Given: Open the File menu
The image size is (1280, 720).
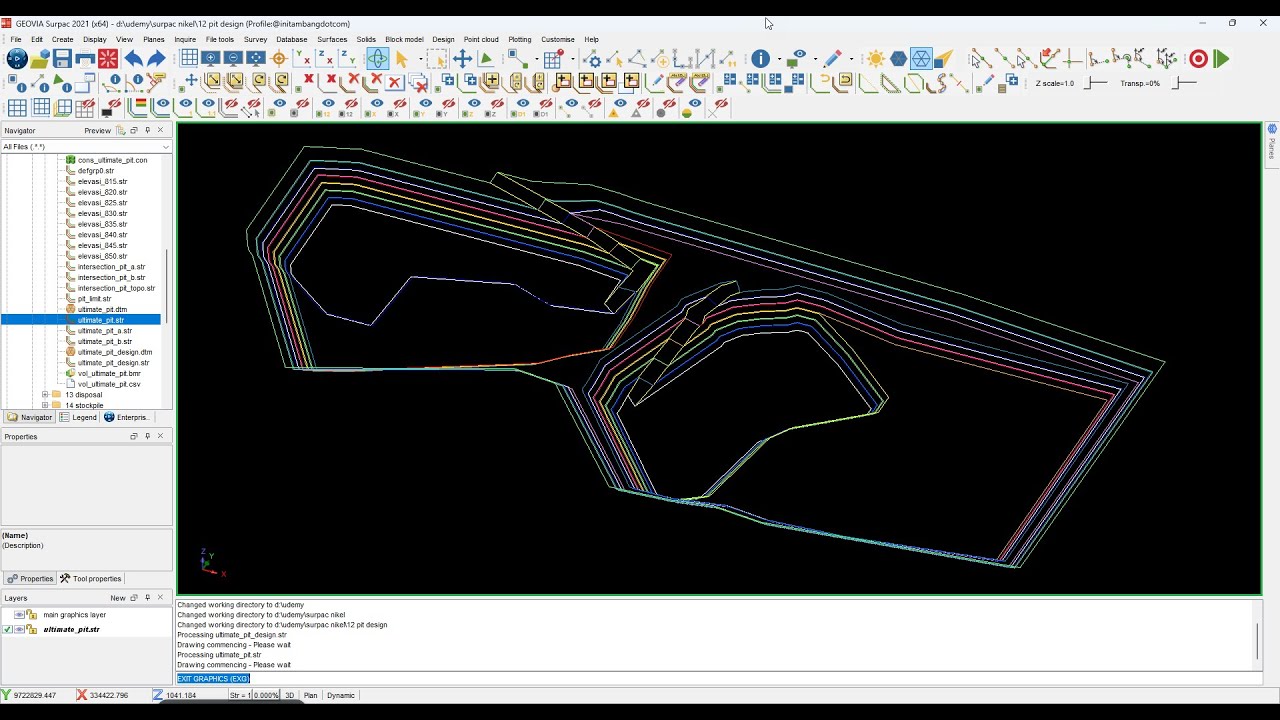Looking at the screenshot, I should 16,40.
